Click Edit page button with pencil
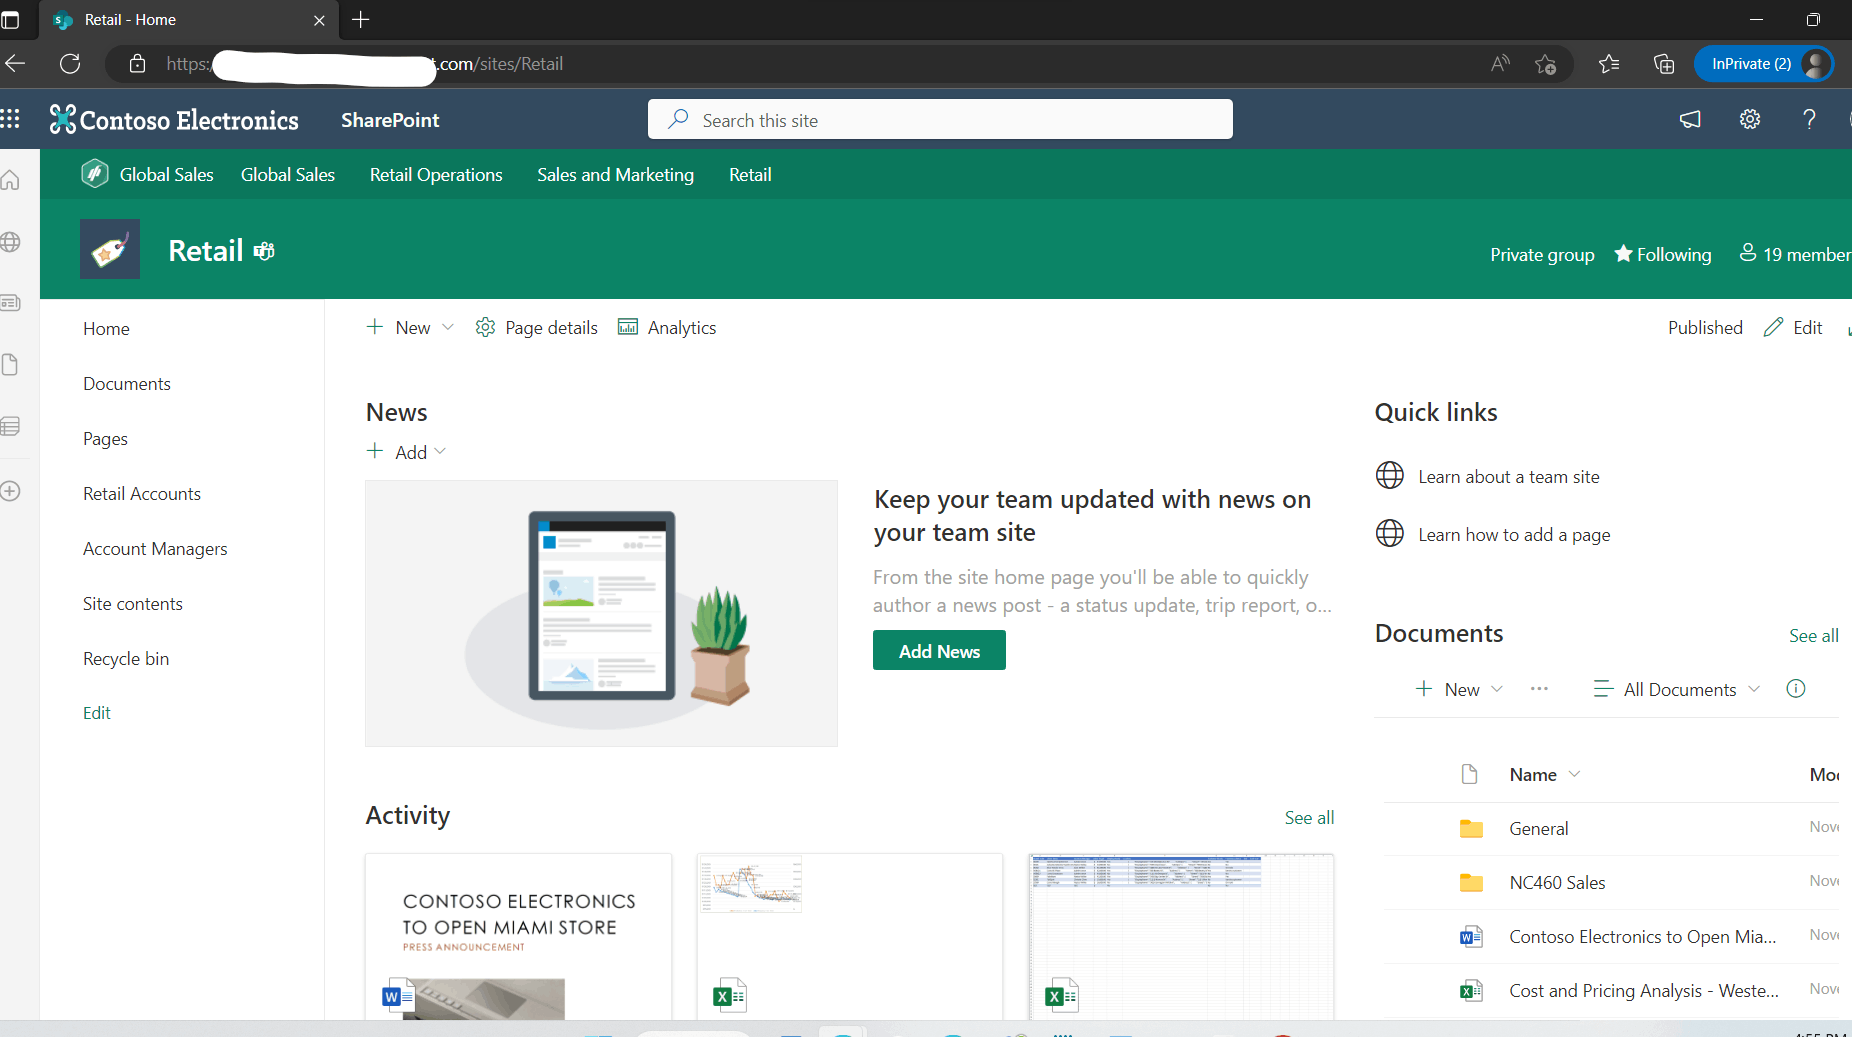Viewport: 1852px width, 1037px height. point(1793,327)
